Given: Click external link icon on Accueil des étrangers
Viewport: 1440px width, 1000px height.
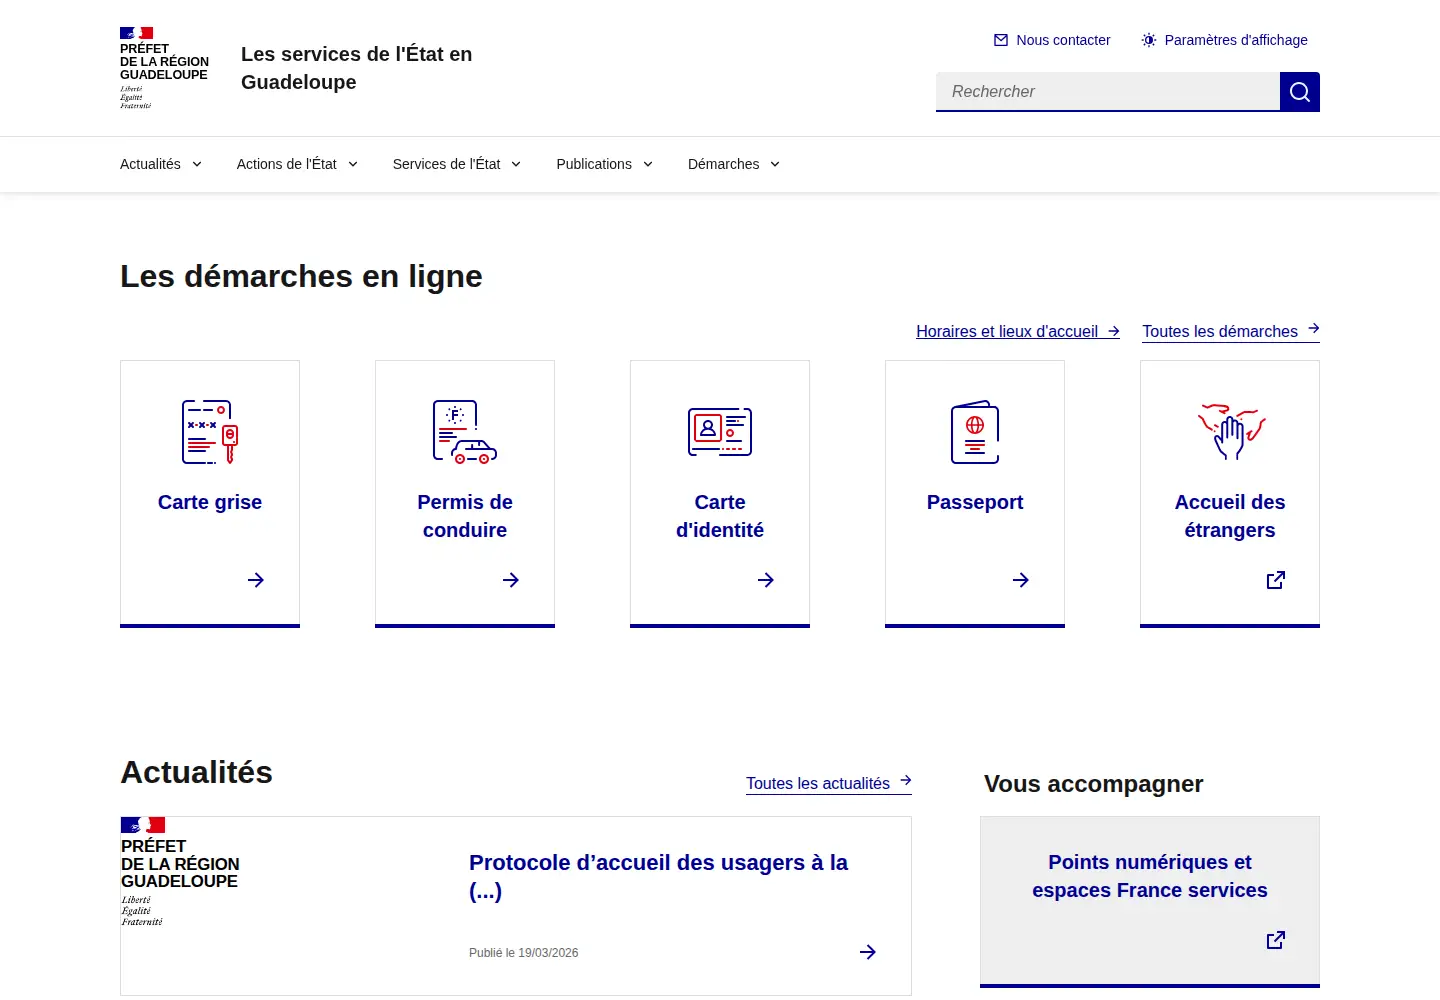Looking at the screenshot, I should [x=1276, y=580].
